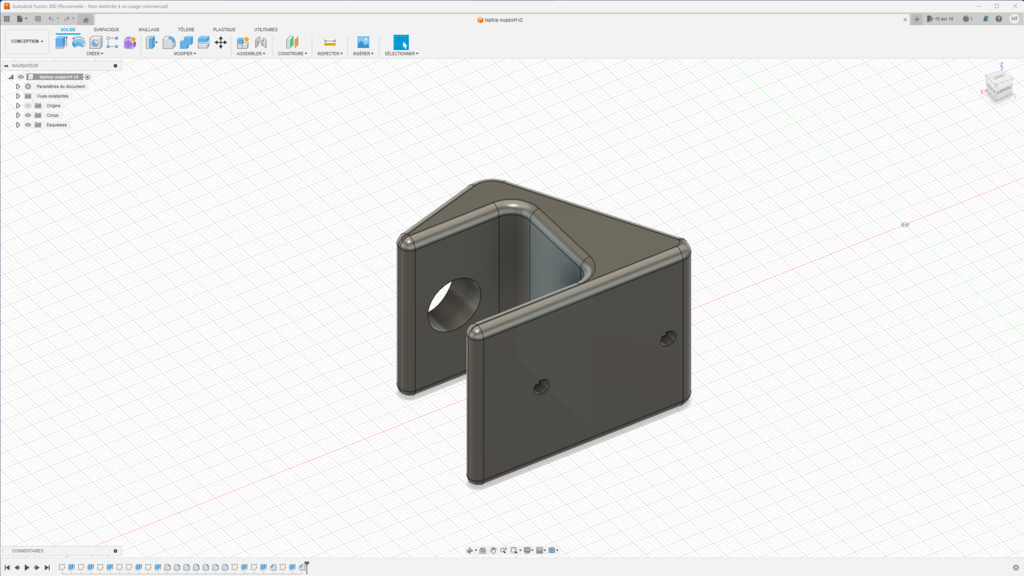This screenshot has height=576, width=1024.
Task: Select the Measure tool in Inspecter
Action: tap(330, 42)
